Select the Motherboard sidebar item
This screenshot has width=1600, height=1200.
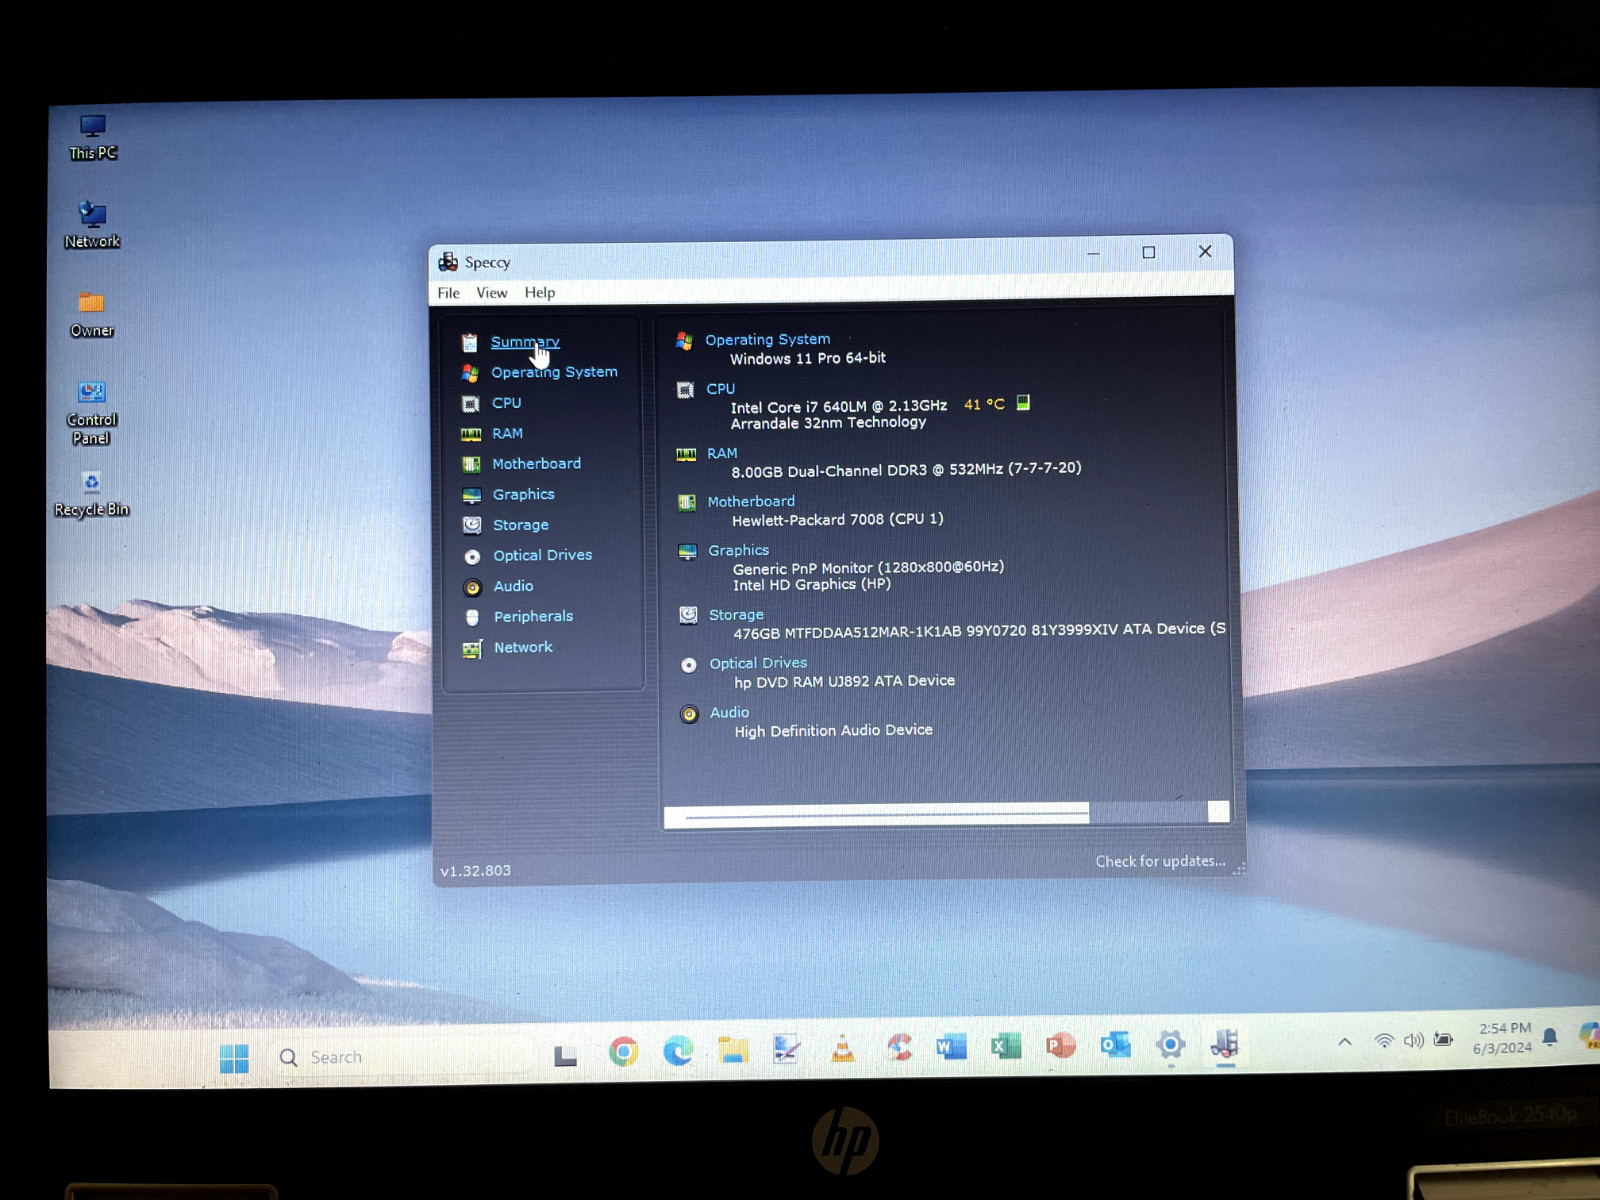coord(536,464)
